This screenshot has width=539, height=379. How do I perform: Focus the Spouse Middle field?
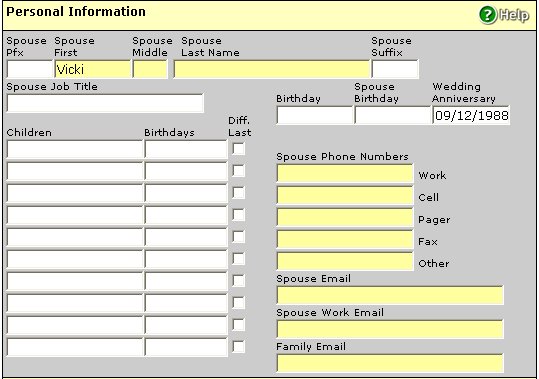pos(150,69)
